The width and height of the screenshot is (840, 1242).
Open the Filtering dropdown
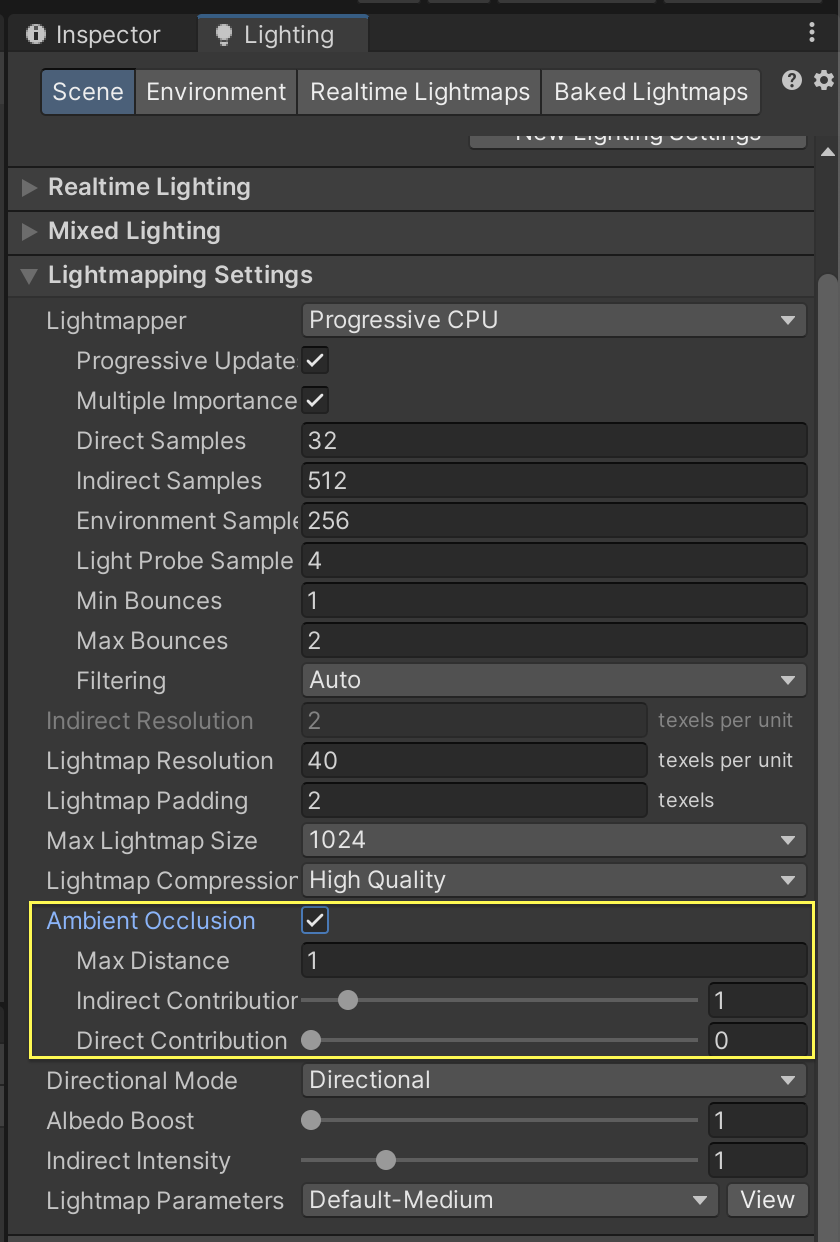click(x=554, y=680)
